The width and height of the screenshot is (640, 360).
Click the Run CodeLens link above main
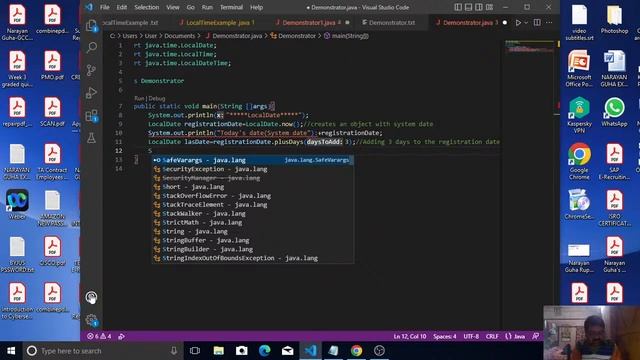tap(139, 98)
